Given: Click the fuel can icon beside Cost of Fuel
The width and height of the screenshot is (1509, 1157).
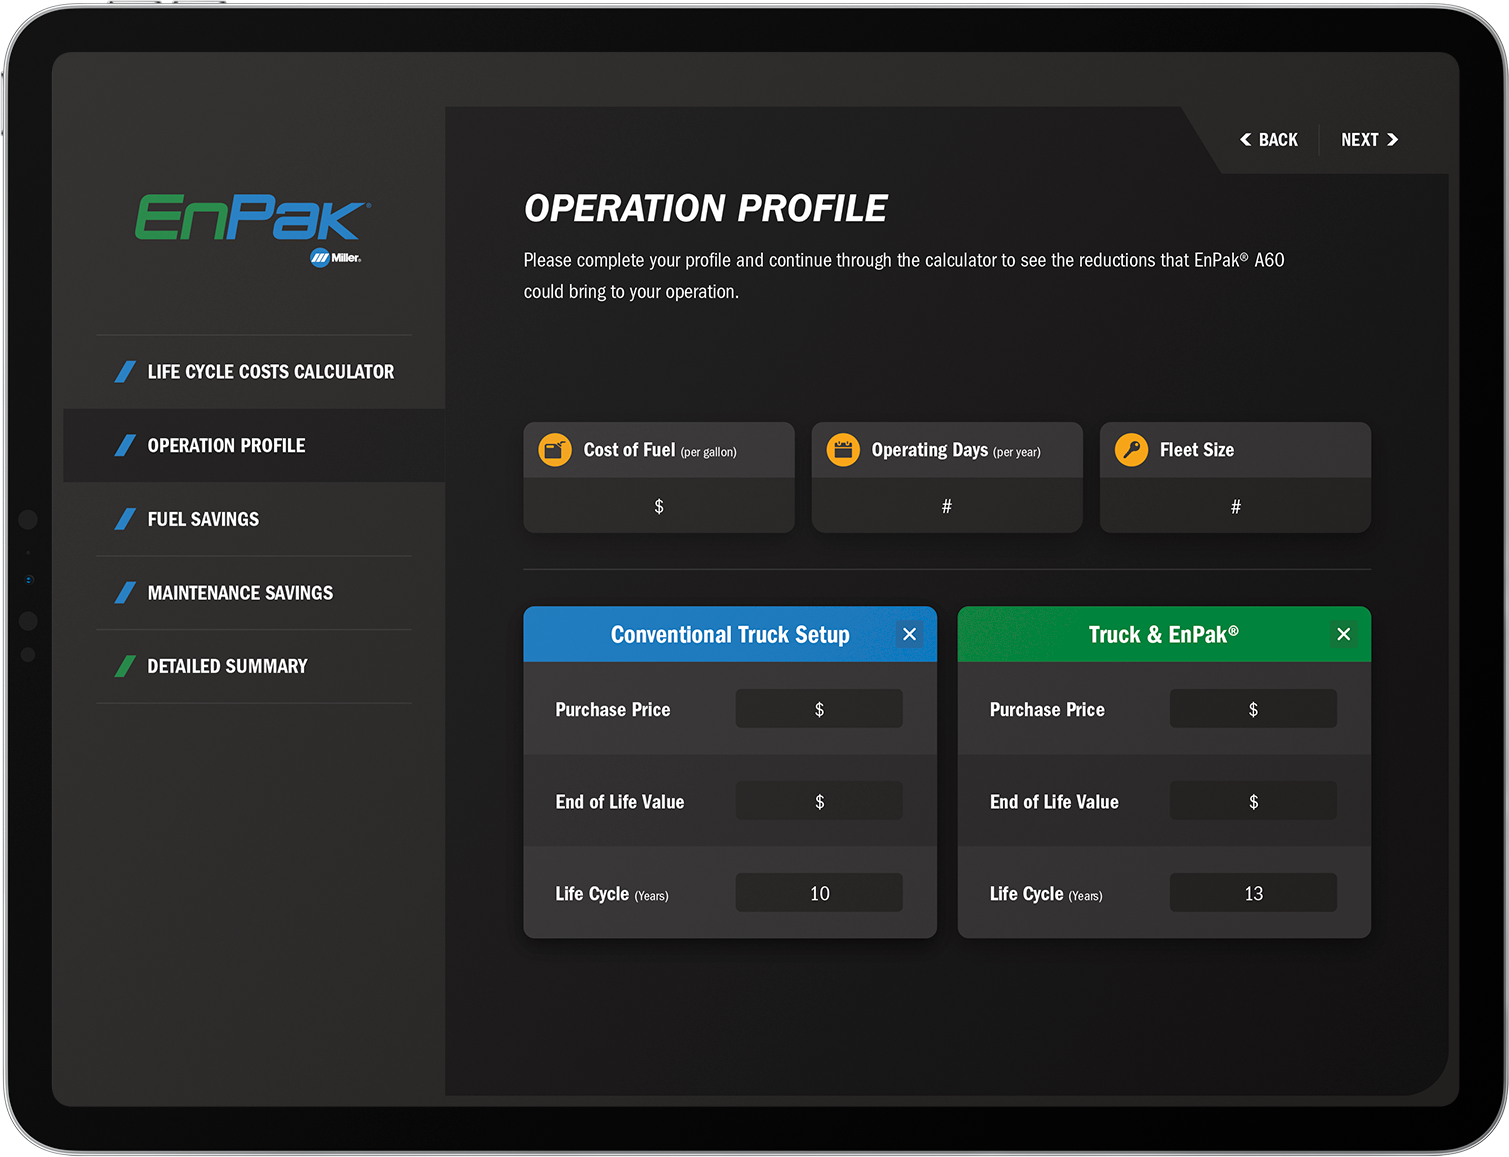Looking at the screenshot, I should point(555,450).
